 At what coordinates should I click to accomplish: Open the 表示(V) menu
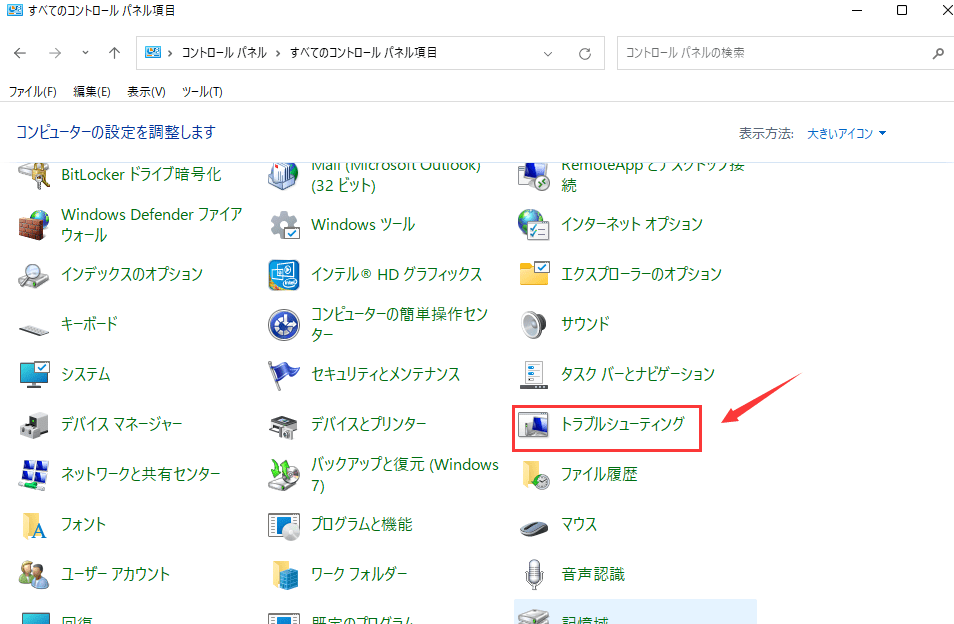coord(146,92)
